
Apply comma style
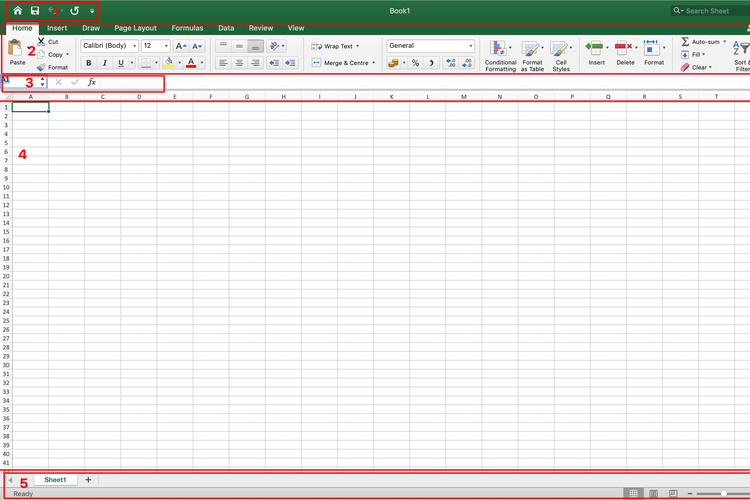431,63
